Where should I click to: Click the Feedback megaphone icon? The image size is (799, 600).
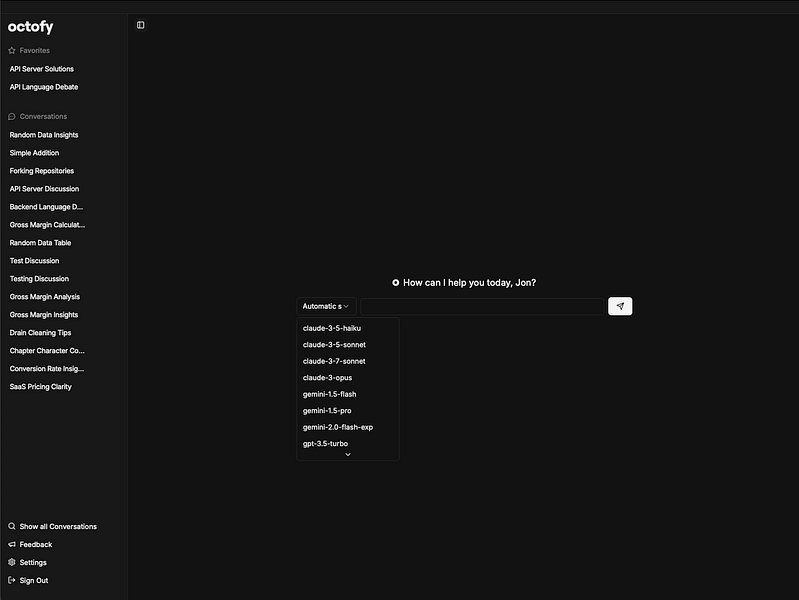click(x=12, y=544)
